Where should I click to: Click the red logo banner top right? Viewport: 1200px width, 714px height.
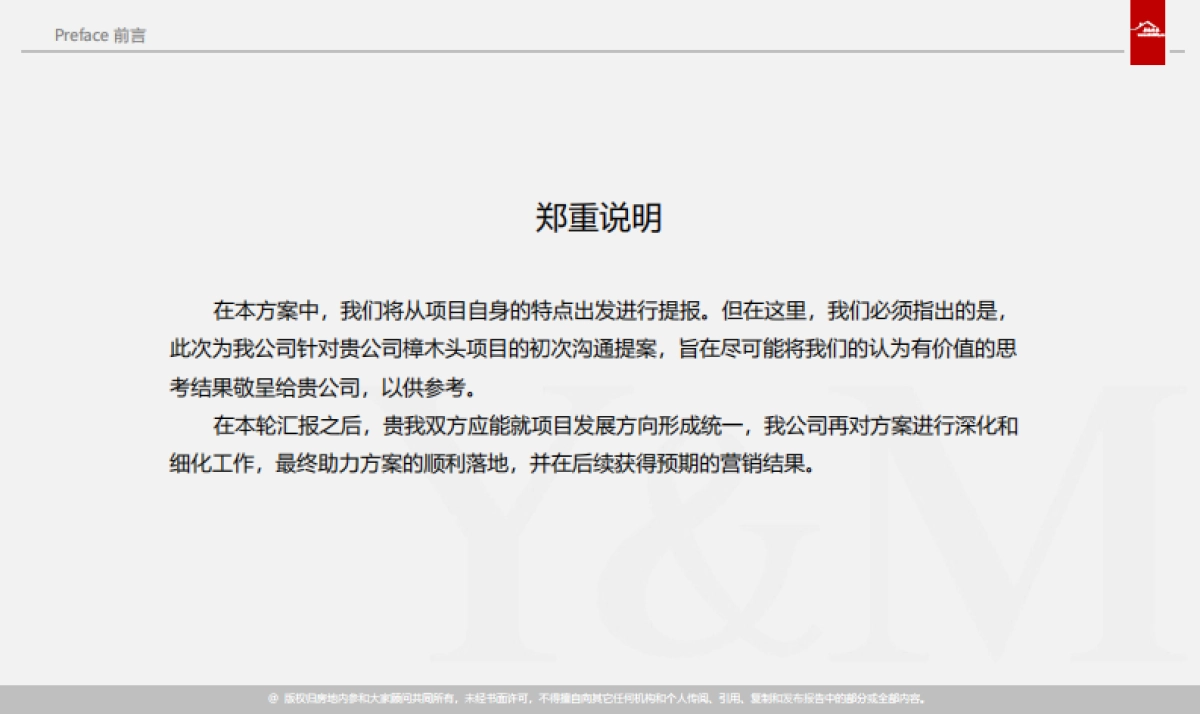tap(1147, 30)
